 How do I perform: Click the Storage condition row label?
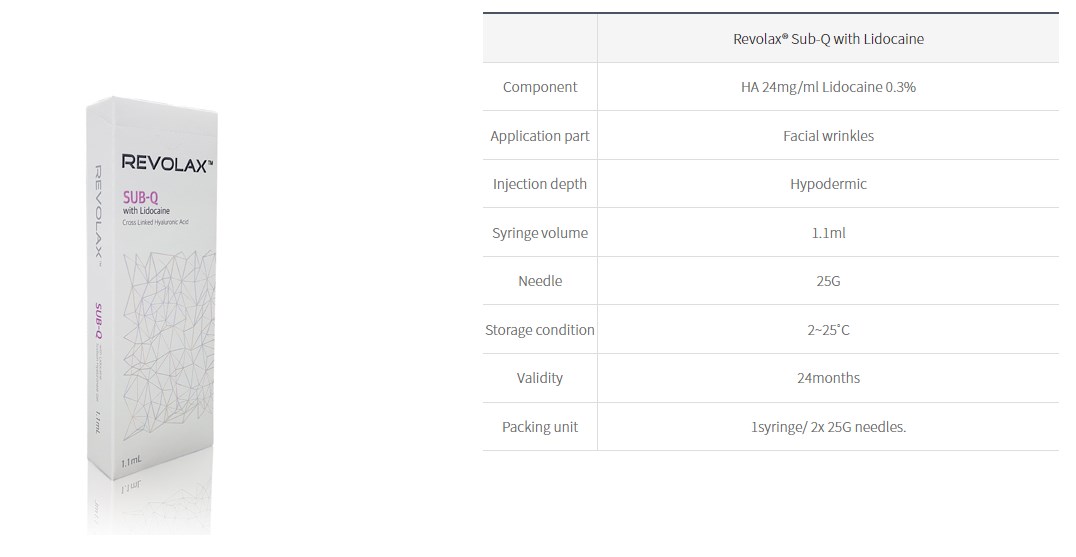coord(540,330)
